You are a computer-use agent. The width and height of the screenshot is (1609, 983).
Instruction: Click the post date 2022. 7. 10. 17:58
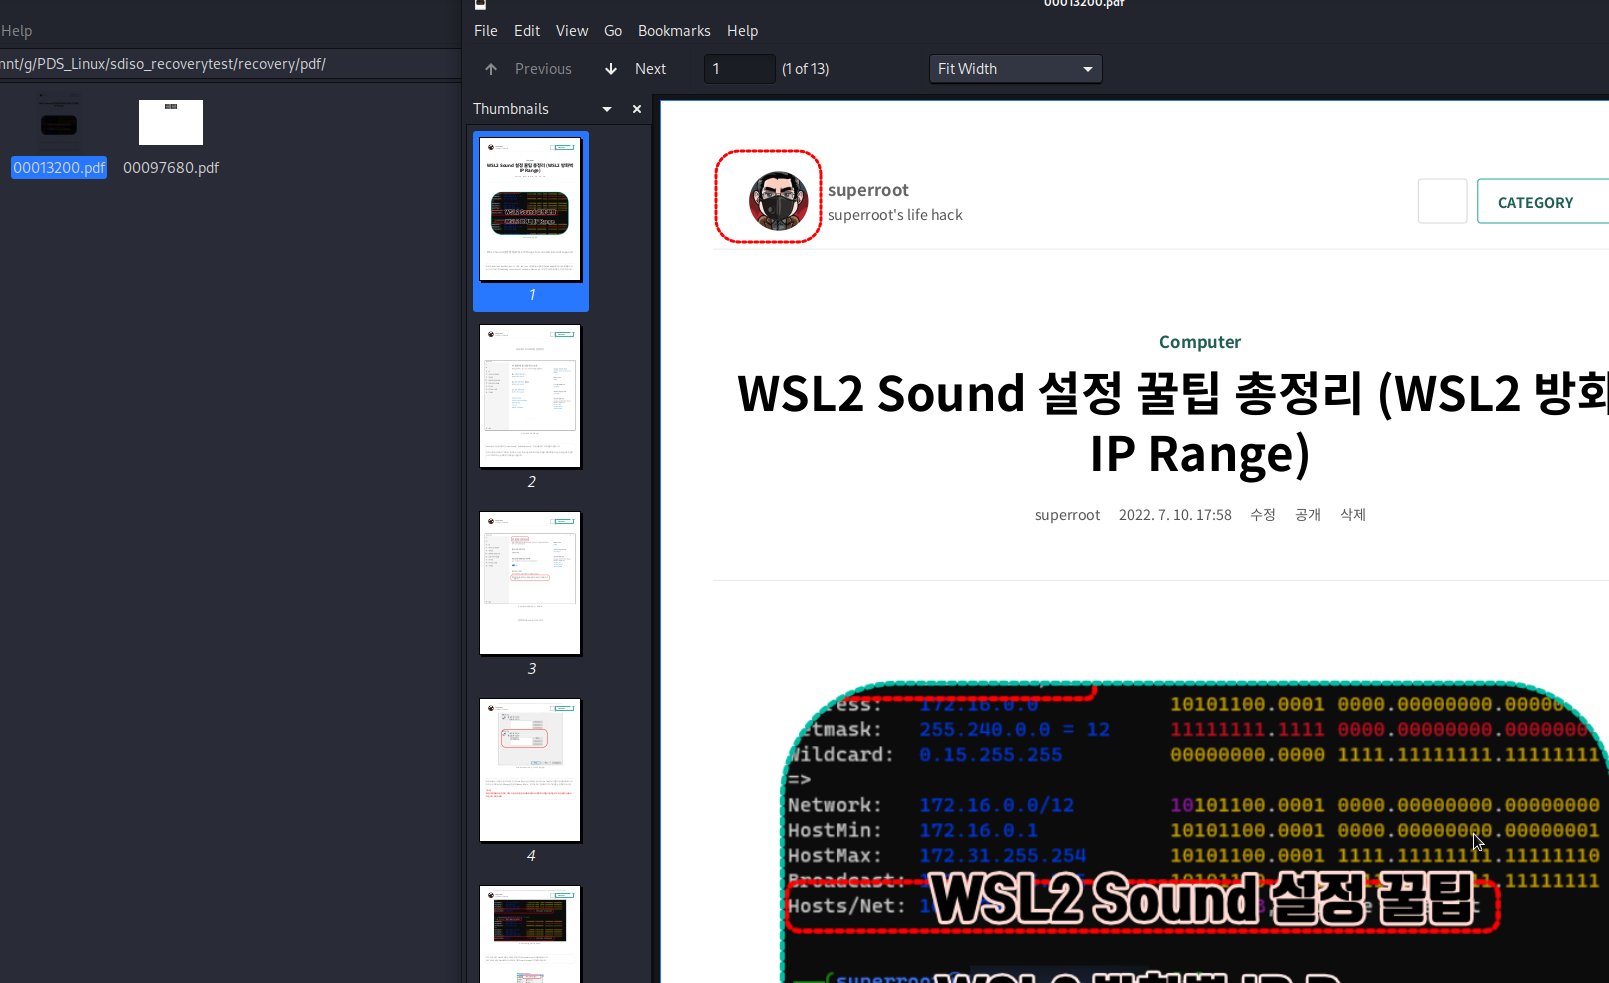pyautogui.click(x=1175, y=515)
